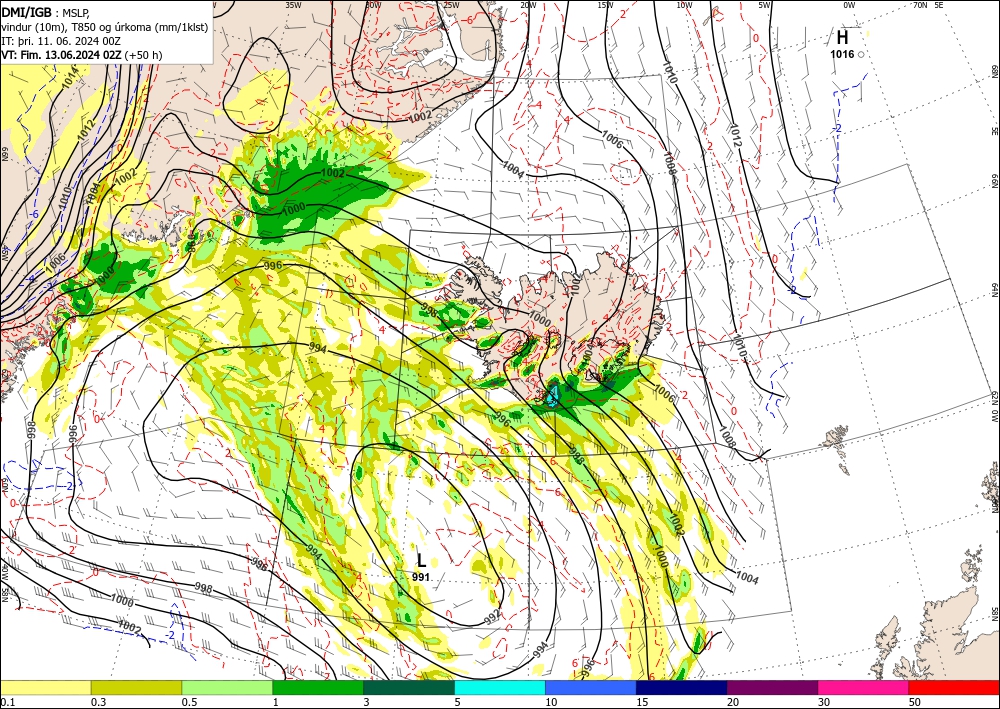Click the "1014" isobar label
The height and width of the screenshot is (709, 1000).
71,76
